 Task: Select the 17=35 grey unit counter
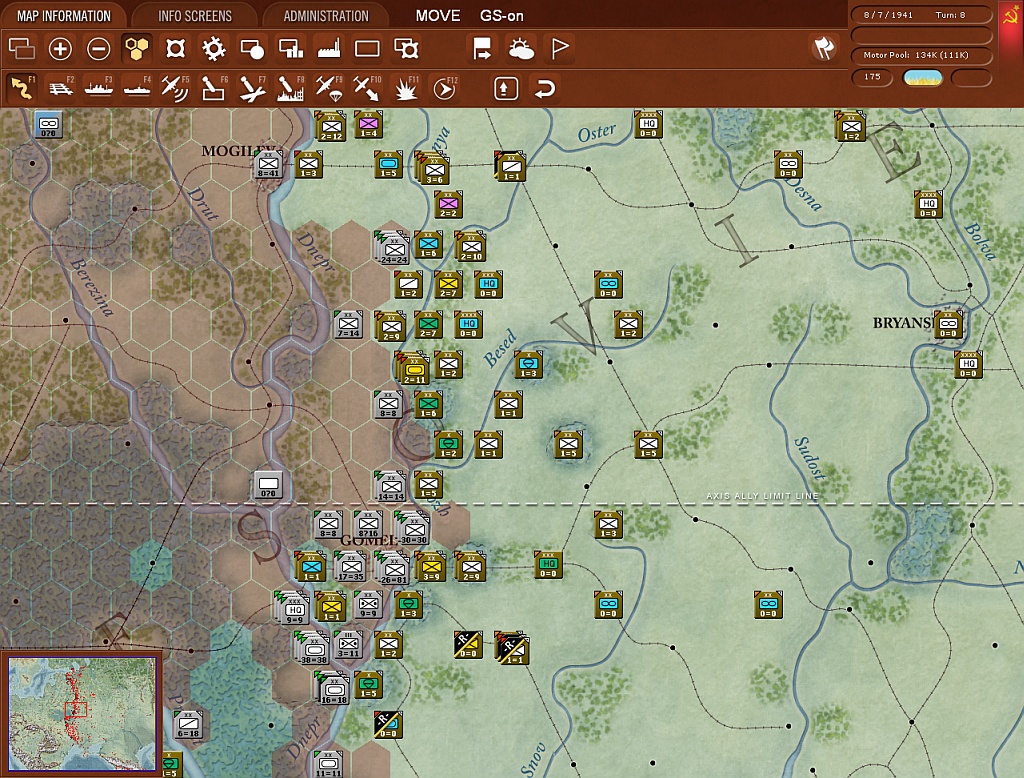click(x=351, y=566)
